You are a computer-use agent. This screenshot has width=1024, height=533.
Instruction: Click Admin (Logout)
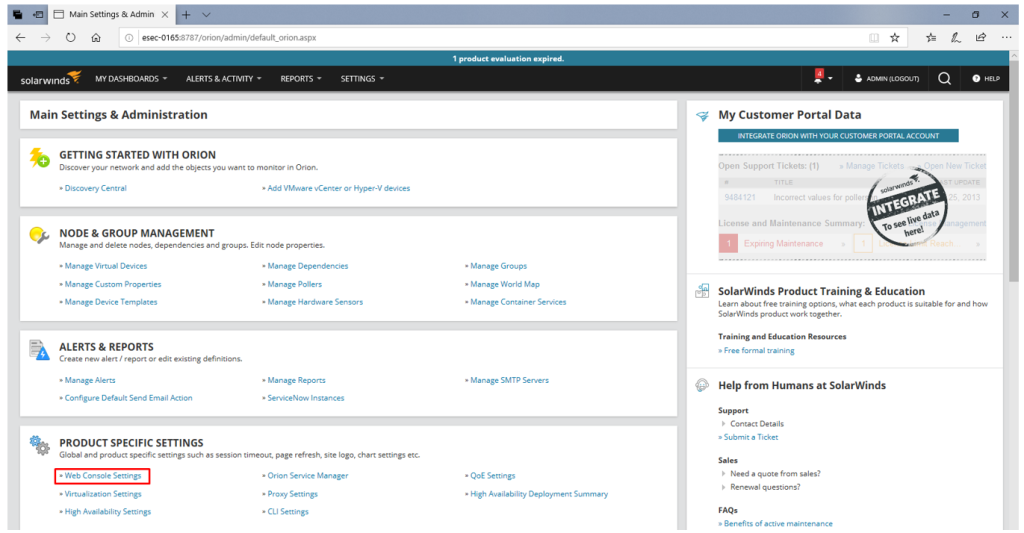point(887,78)
